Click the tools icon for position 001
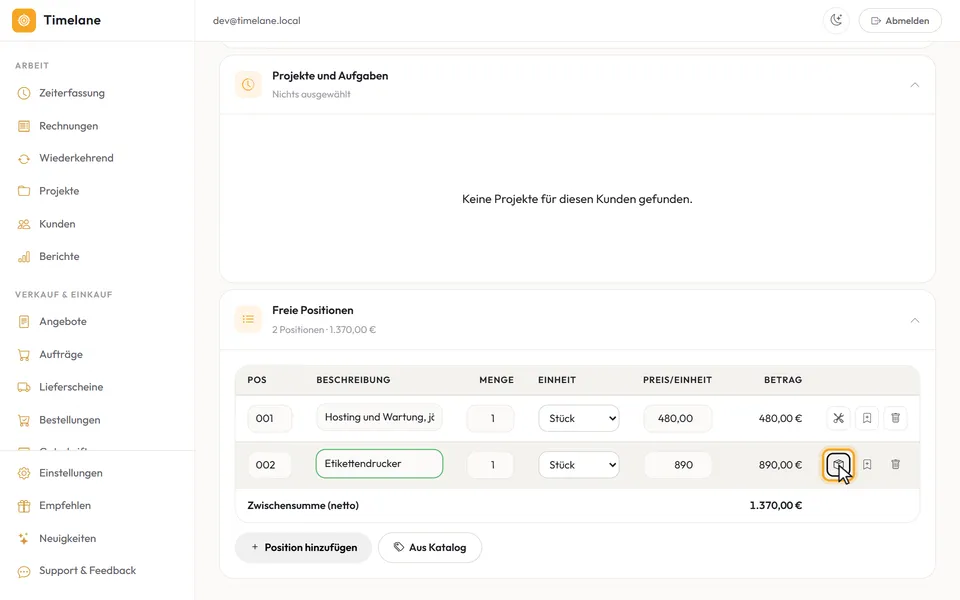The width and height of the screenshot is (960, 600). [x=838, y=418]
